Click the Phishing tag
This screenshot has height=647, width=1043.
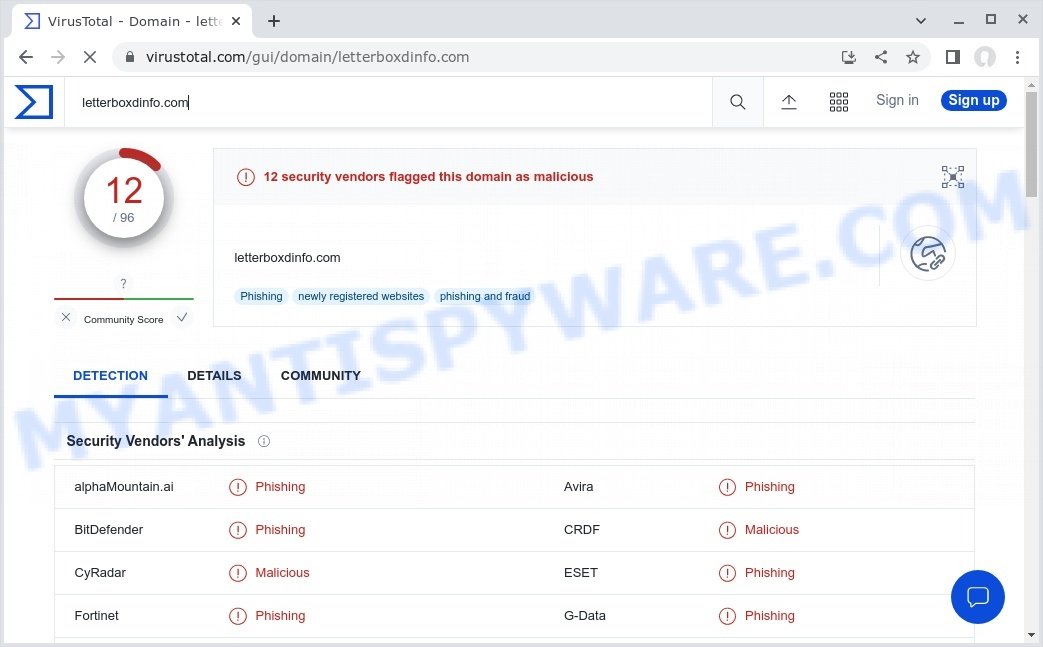tap(261, 297)
